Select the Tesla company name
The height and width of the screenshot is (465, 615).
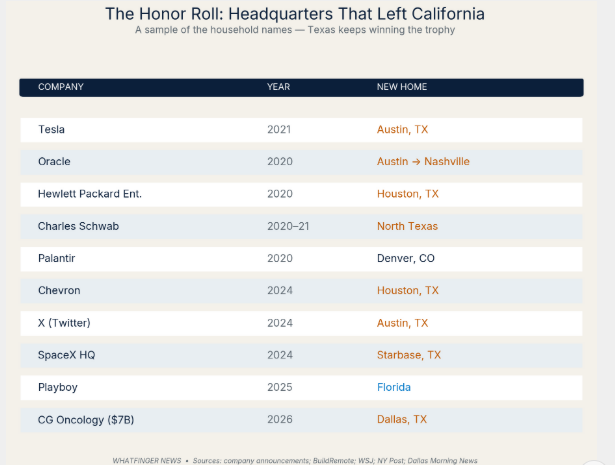(x=51, y=129)
